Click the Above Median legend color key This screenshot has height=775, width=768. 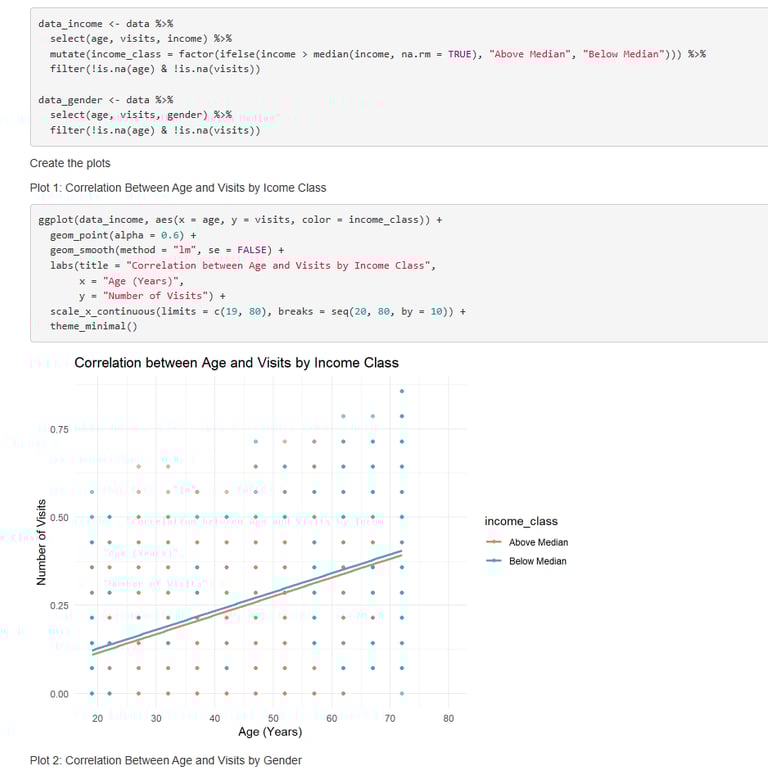pos(494,542)
